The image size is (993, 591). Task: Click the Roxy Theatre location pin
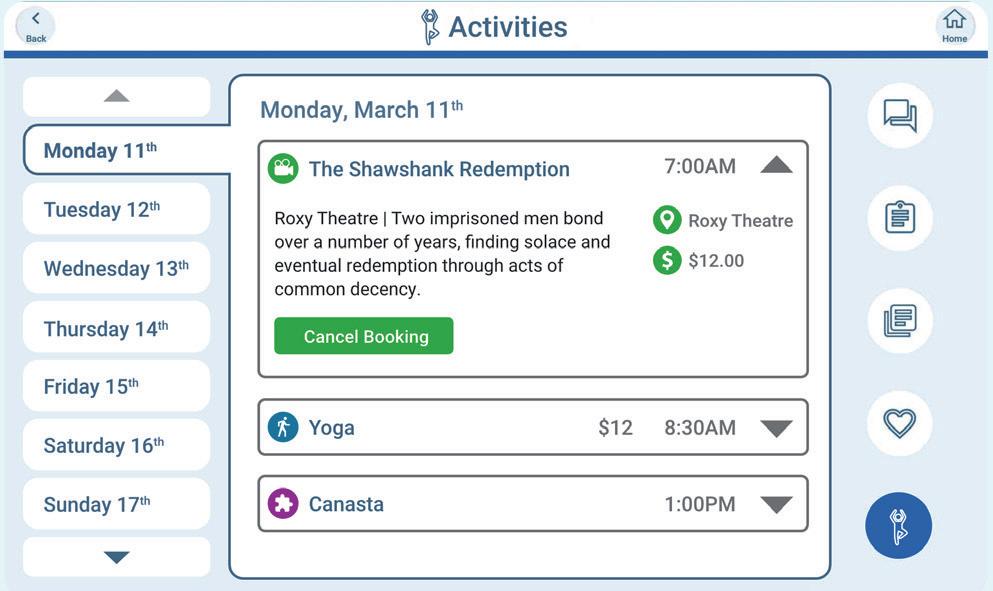(666, 221)
